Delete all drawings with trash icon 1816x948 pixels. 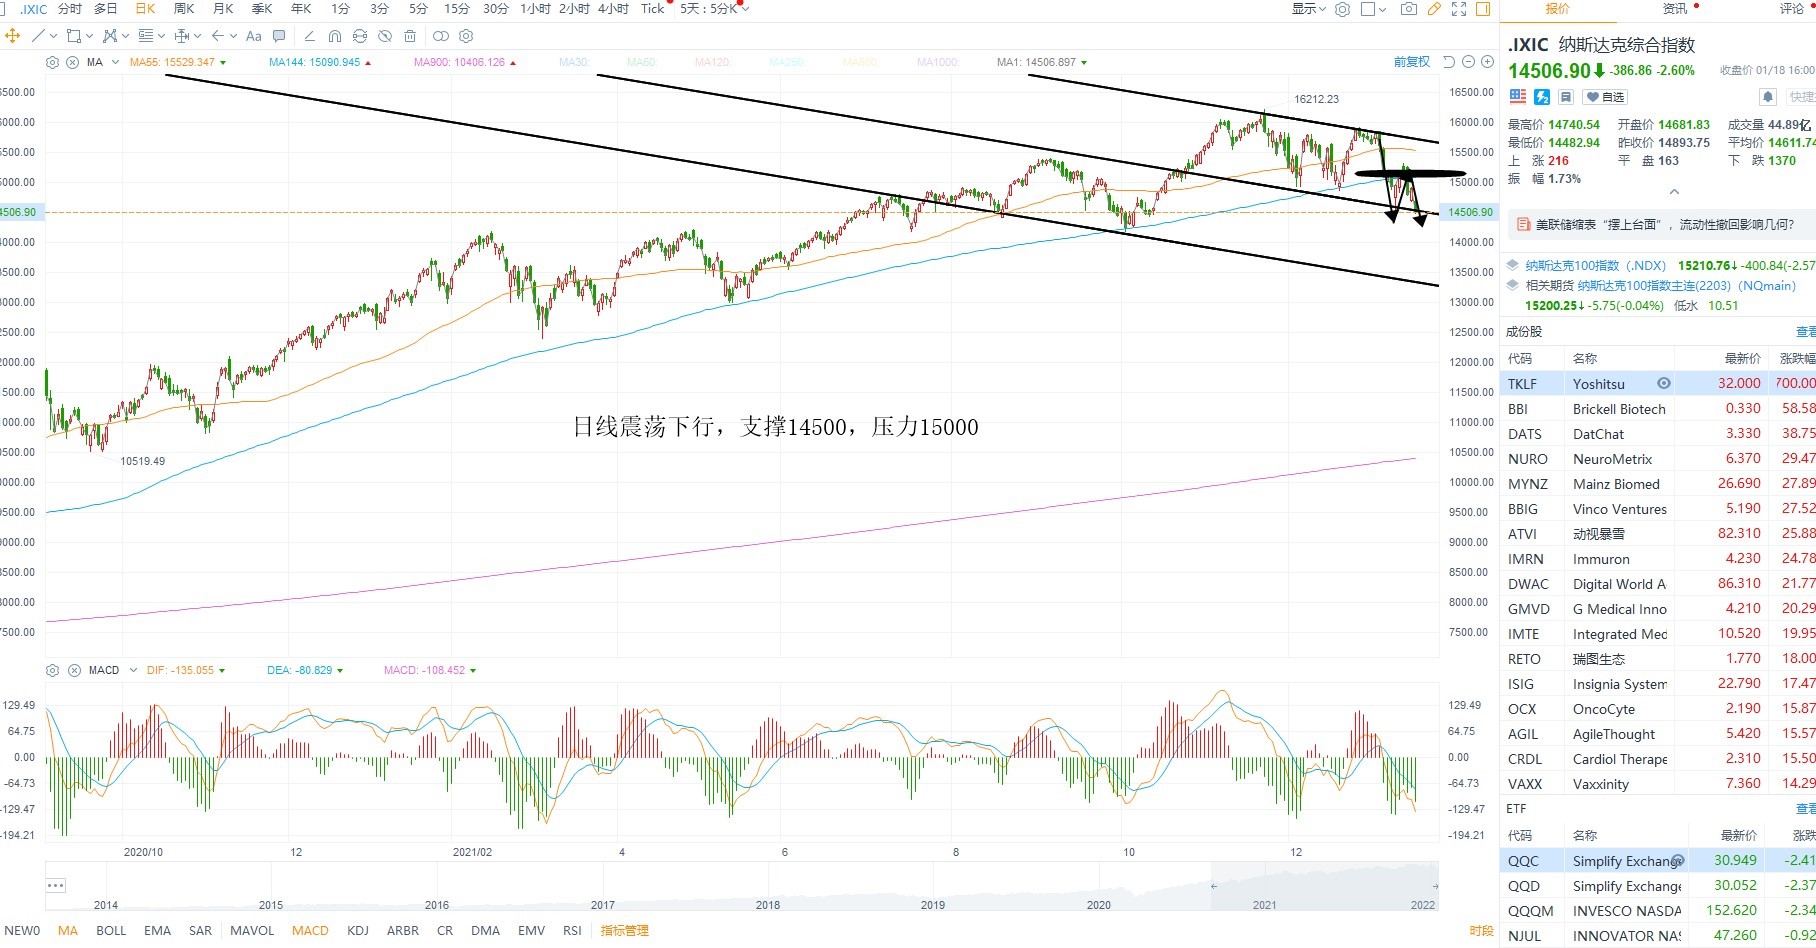point(410,36)
